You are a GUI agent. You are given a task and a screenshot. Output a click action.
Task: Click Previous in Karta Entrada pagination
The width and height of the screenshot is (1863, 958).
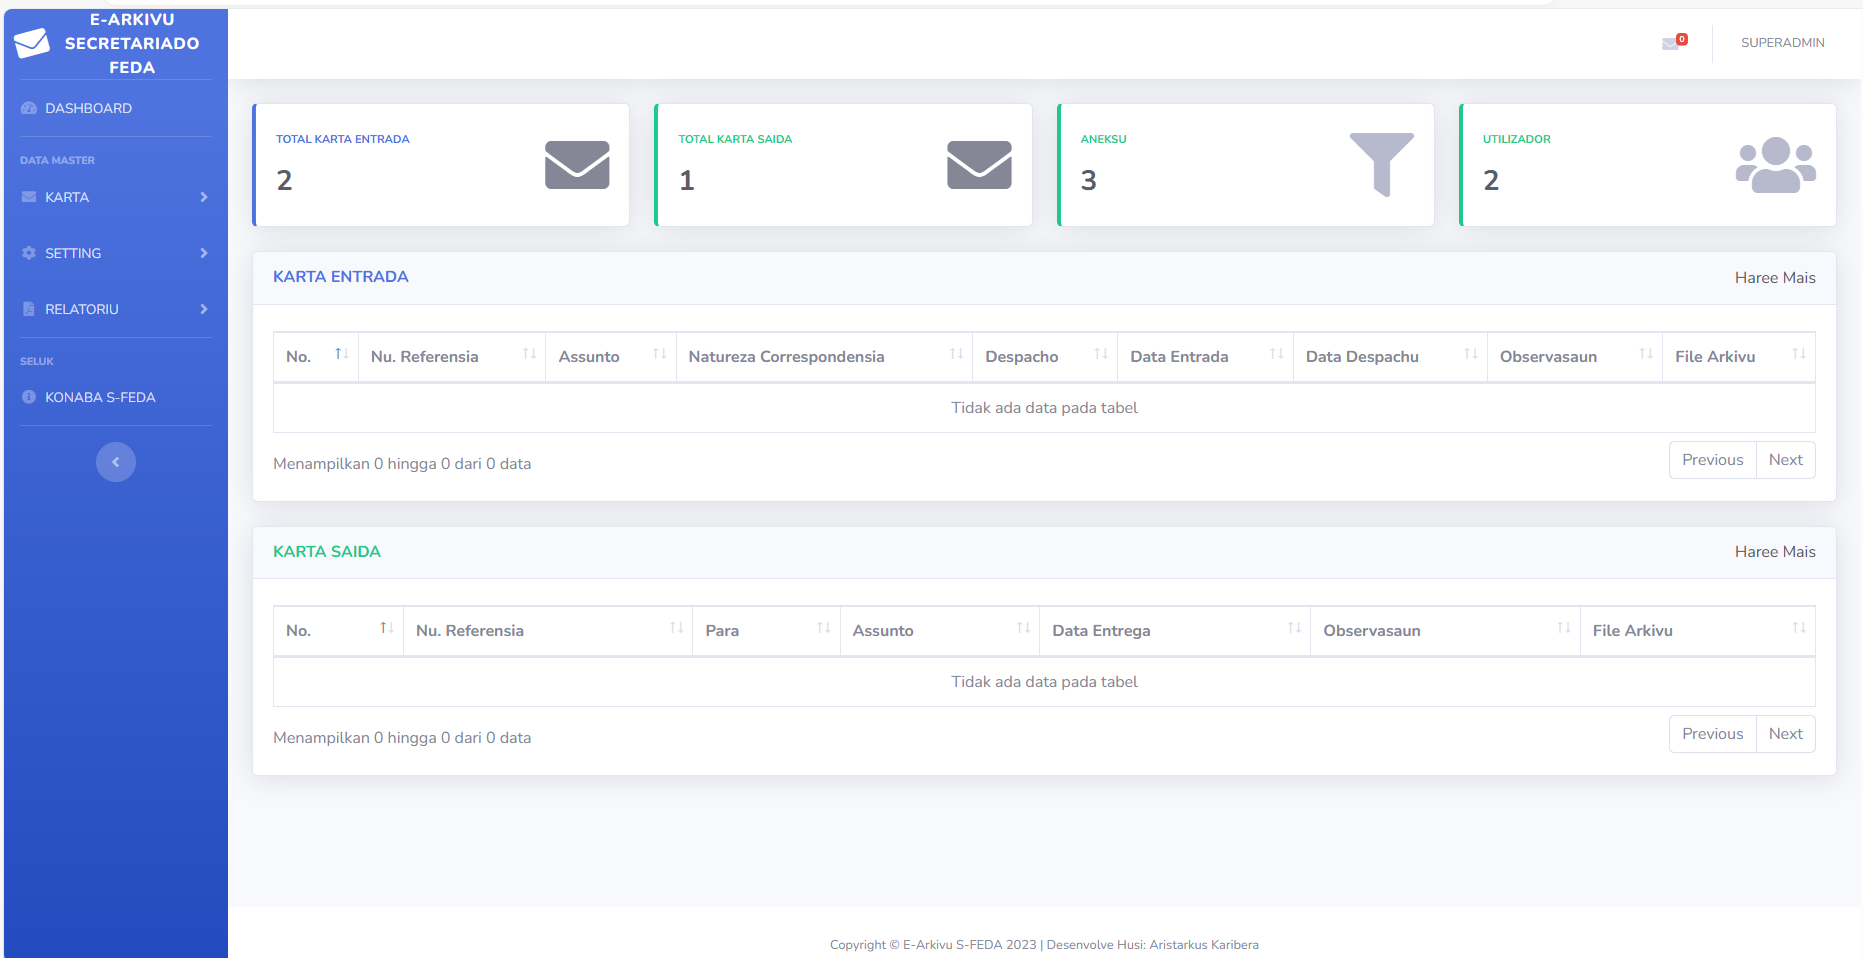click(1712, 460)
